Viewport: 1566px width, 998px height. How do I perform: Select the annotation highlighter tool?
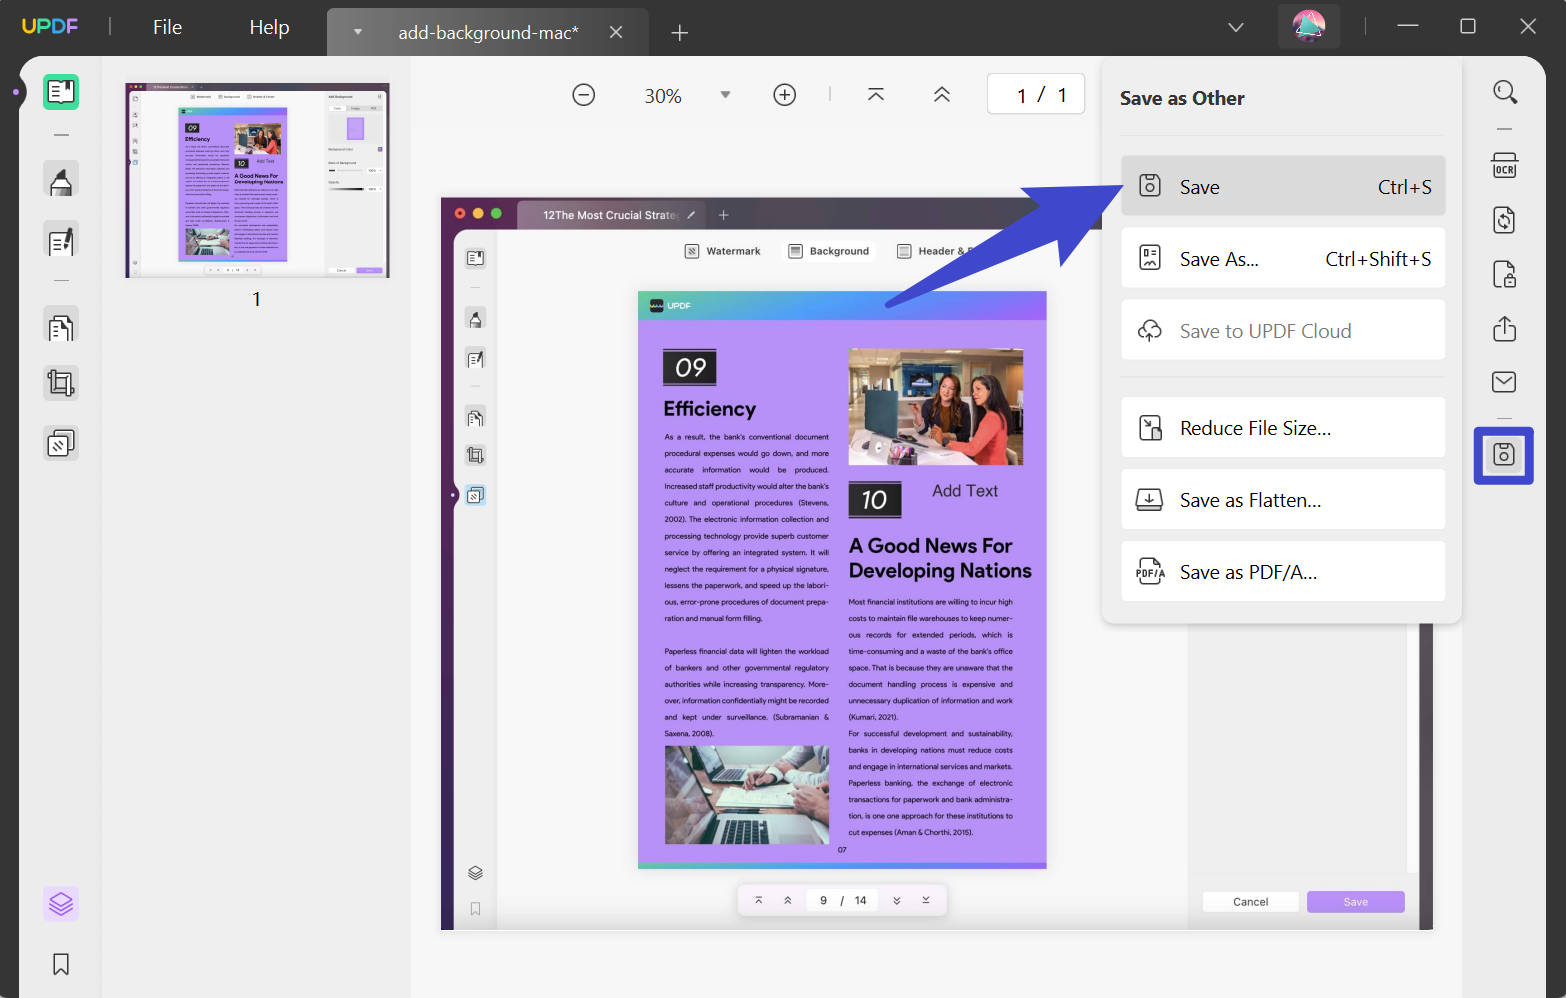61,180
